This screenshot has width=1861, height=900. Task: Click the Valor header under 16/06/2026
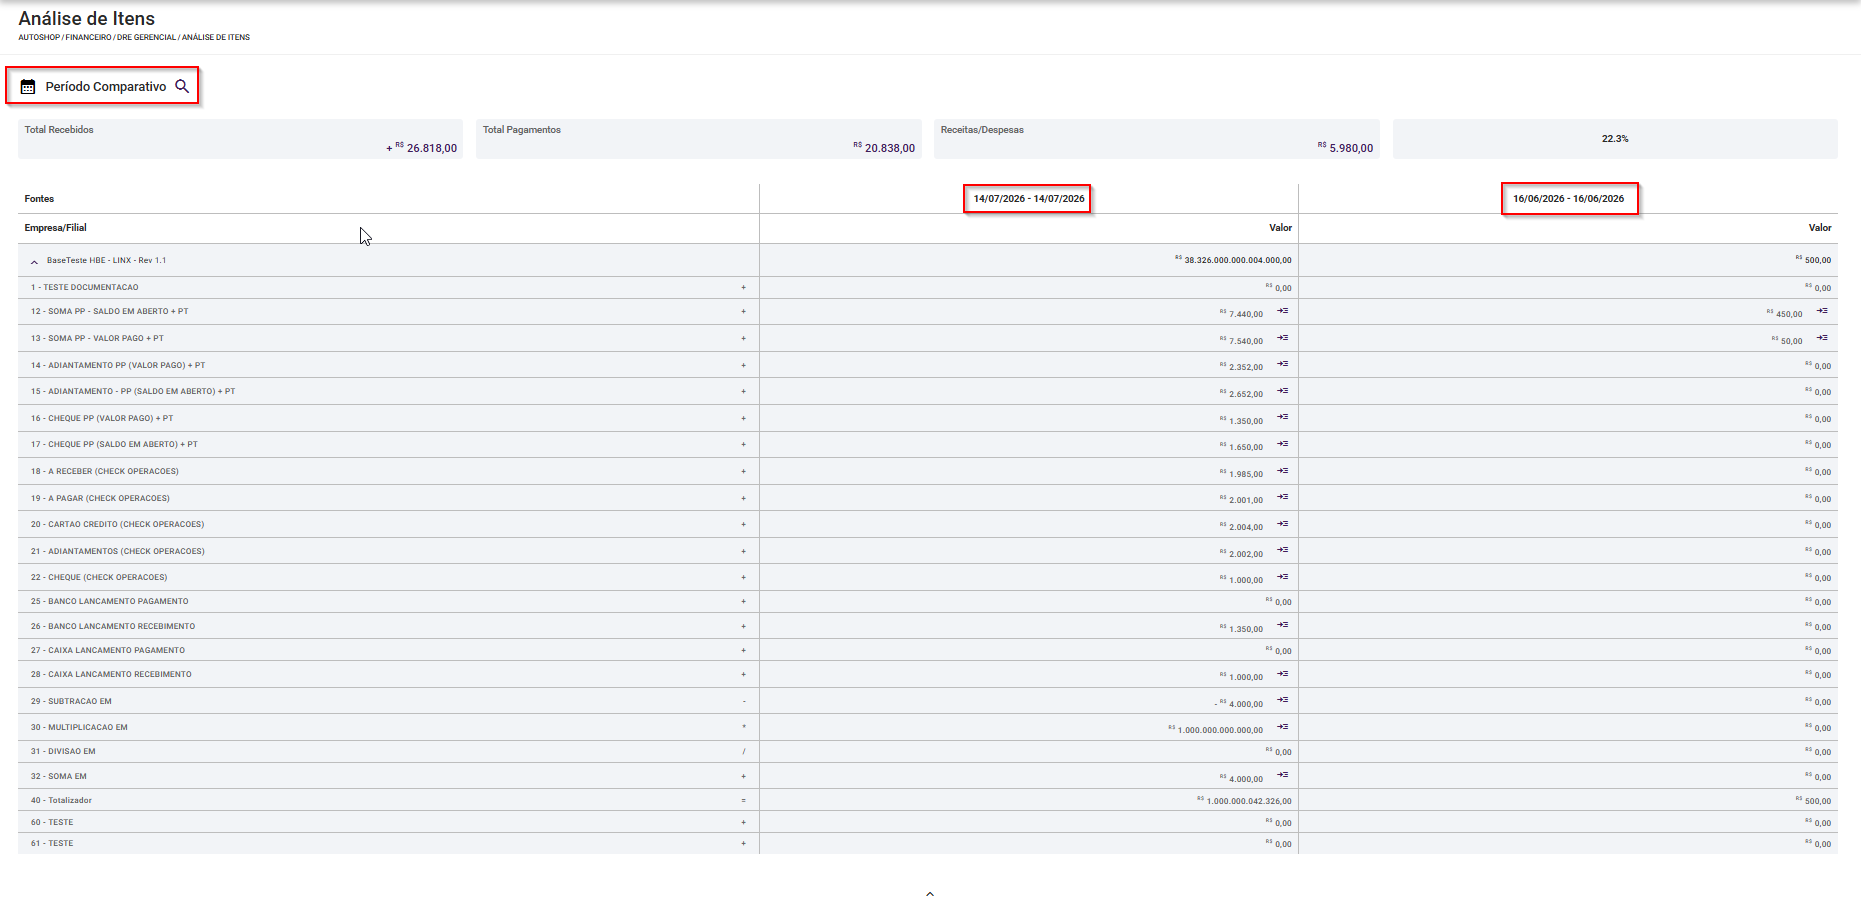point(1820,228)
